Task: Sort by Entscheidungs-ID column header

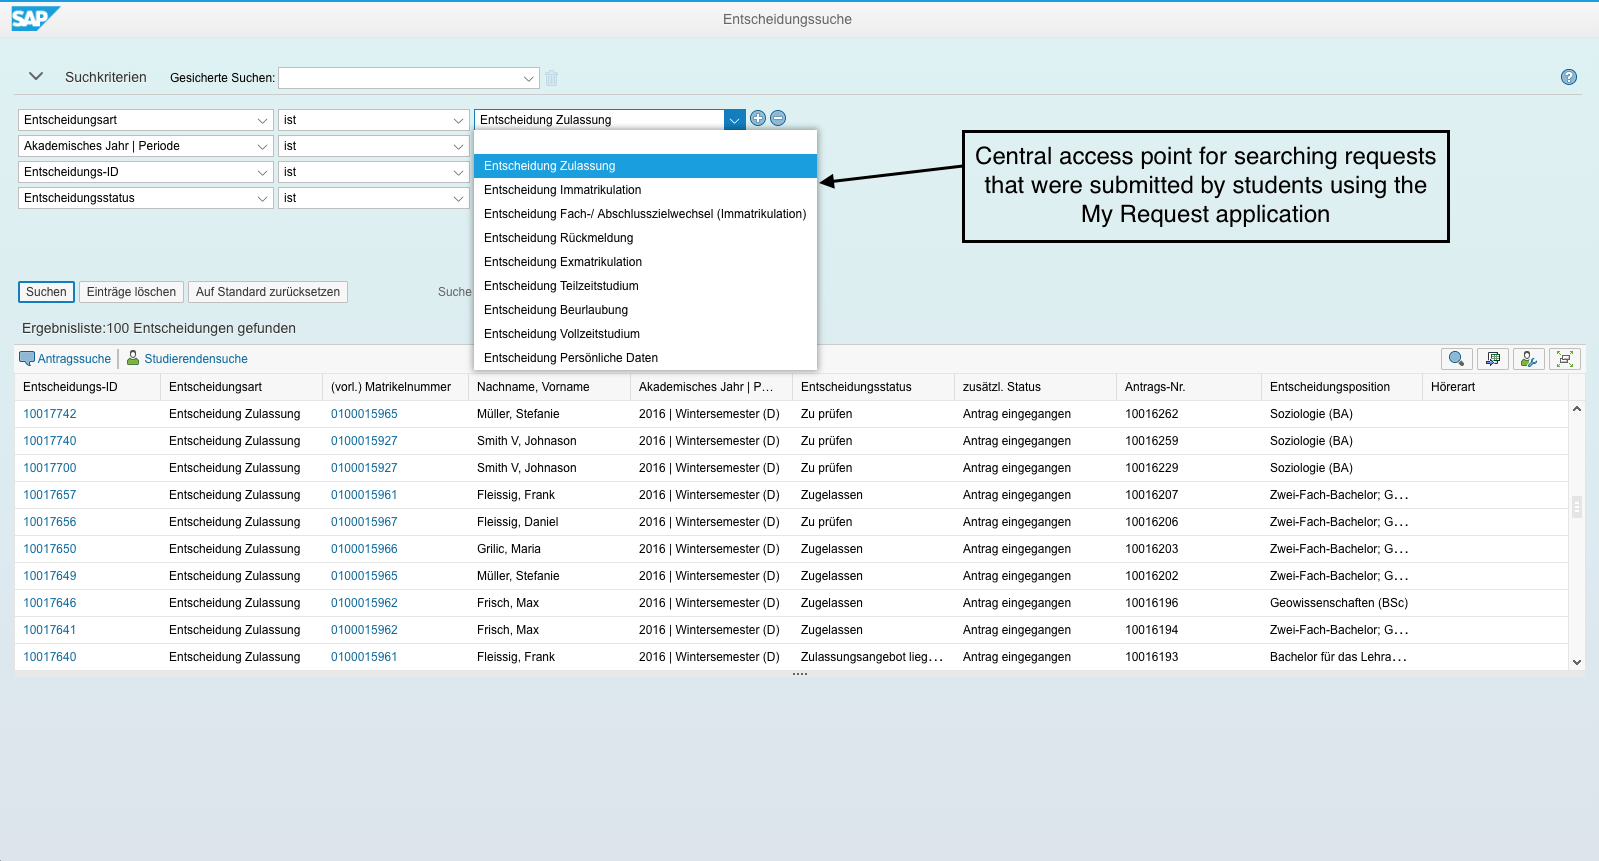Action: pyautogui.click(x=88, y=387)
